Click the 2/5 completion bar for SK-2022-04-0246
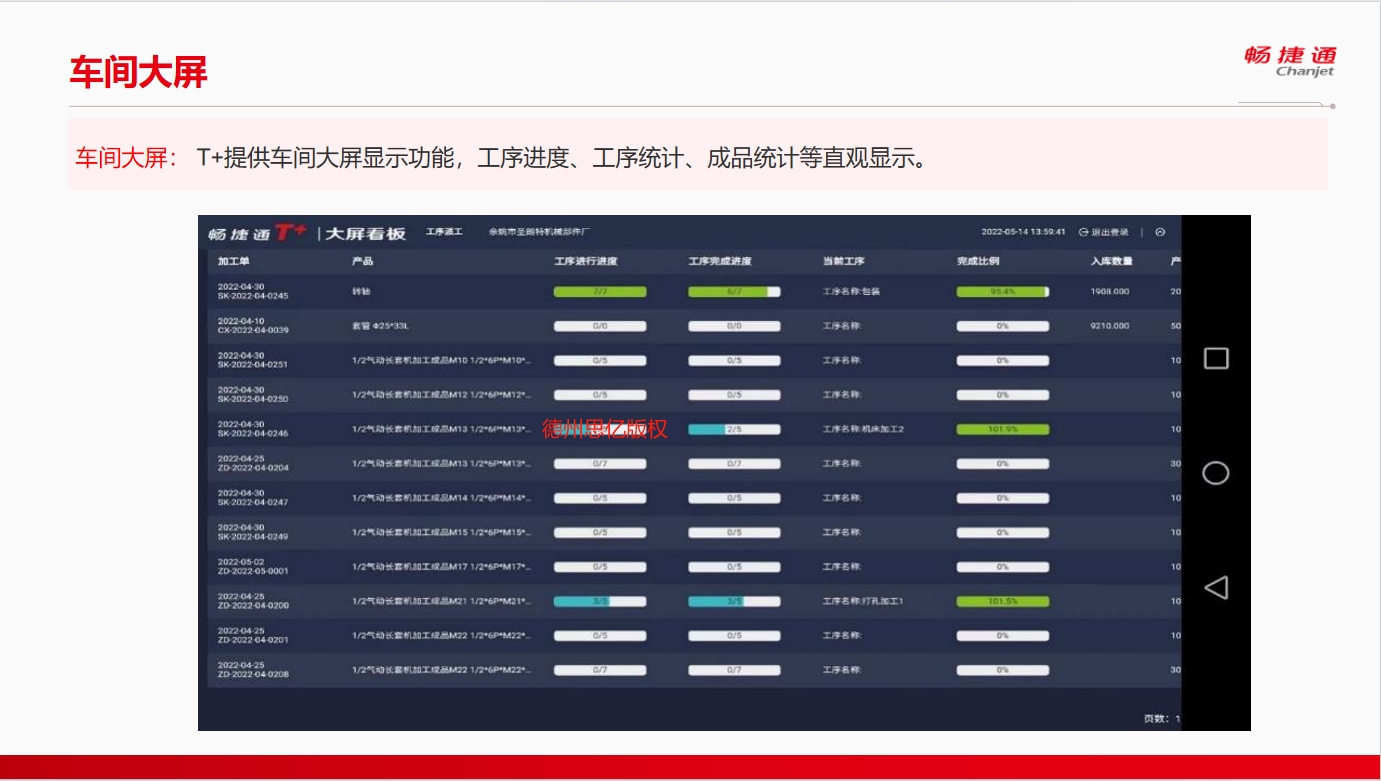This screenshot has width=1381, height=781. [734, 429]
